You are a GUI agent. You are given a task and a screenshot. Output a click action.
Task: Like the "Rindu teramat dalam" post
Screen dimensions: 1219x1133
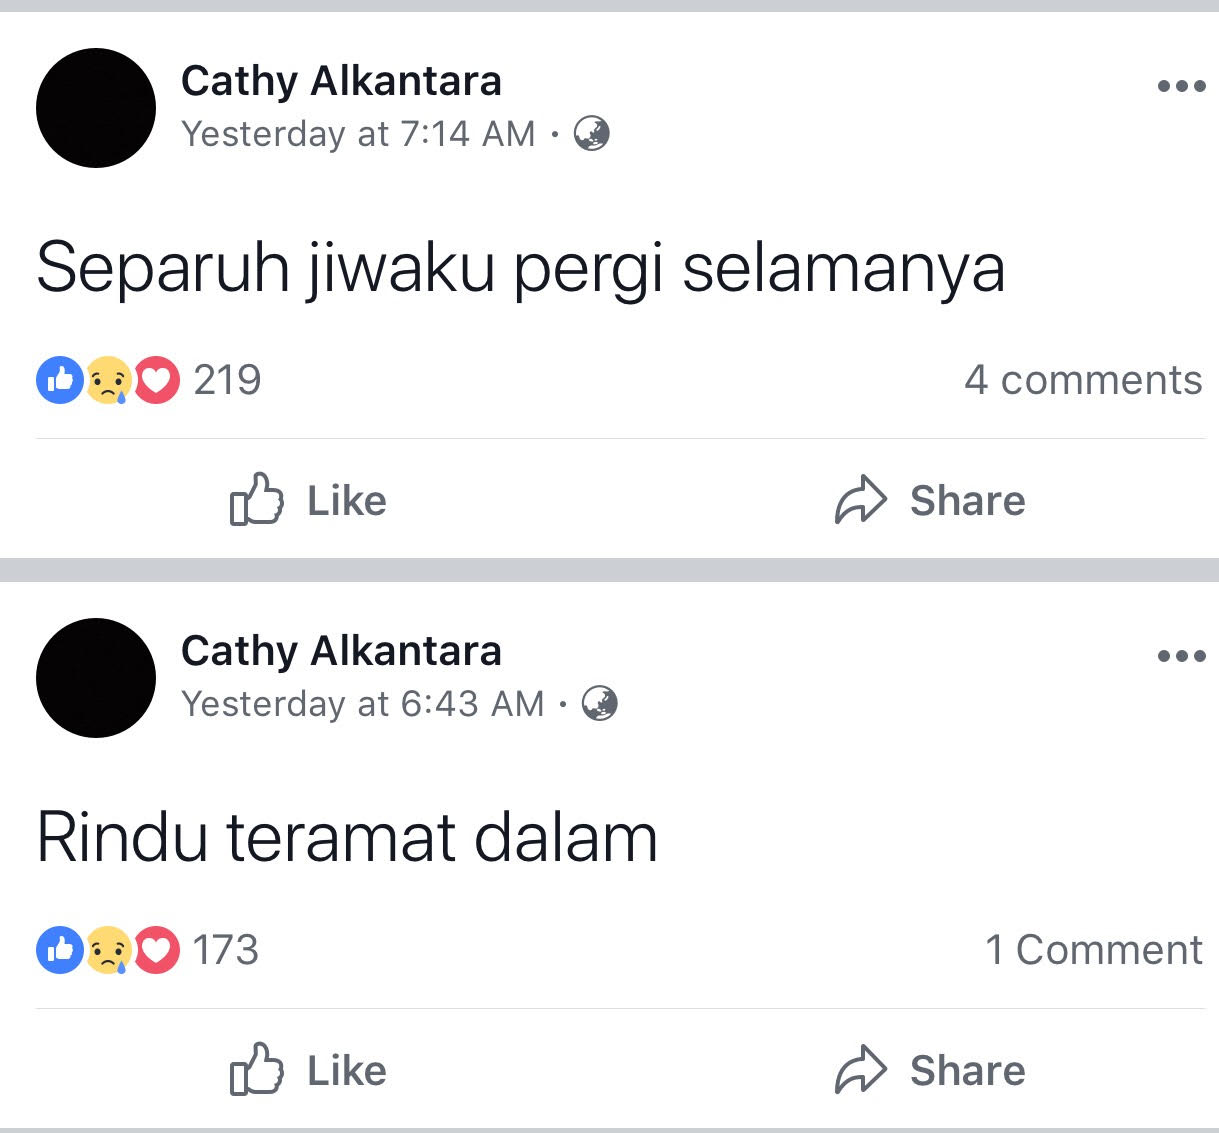(308, 1070)
